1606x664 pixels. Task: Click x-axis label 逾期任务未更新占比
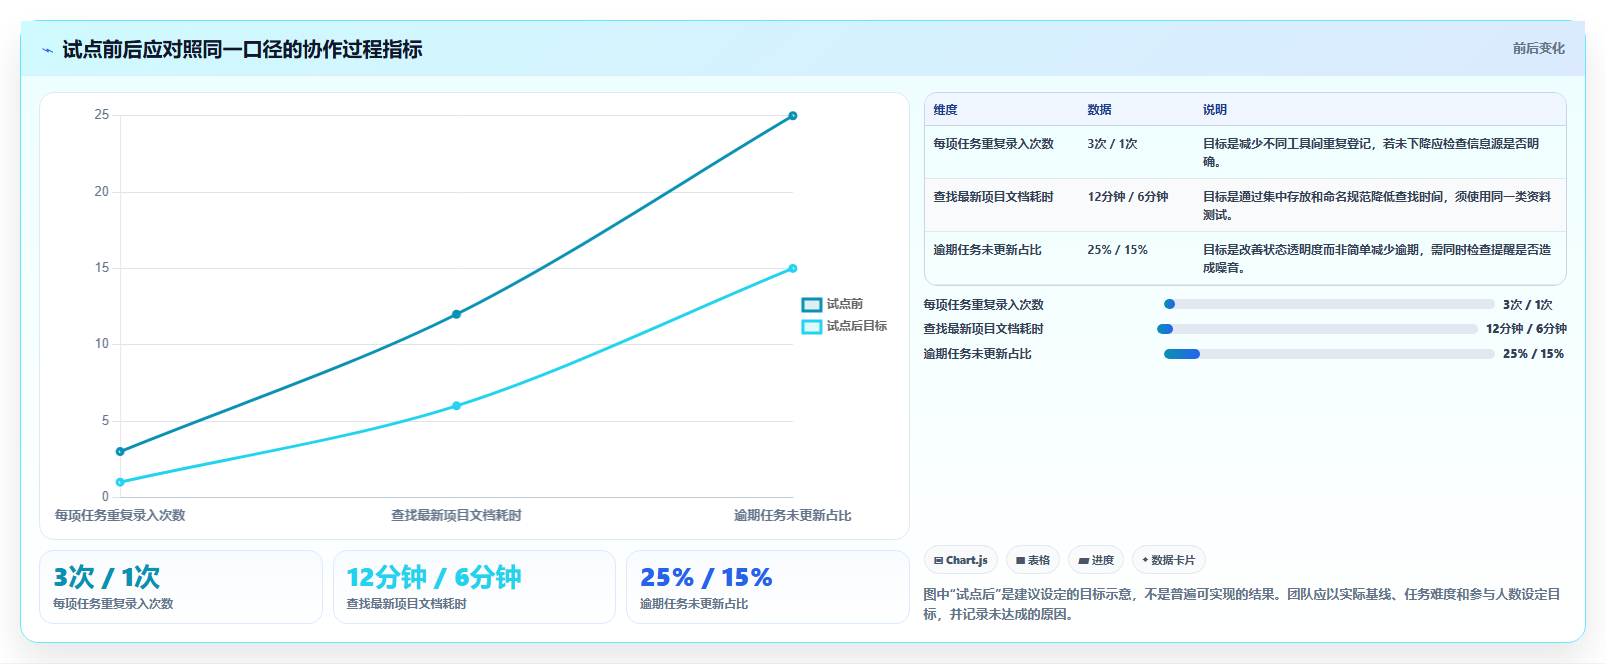tap(793, 515)
